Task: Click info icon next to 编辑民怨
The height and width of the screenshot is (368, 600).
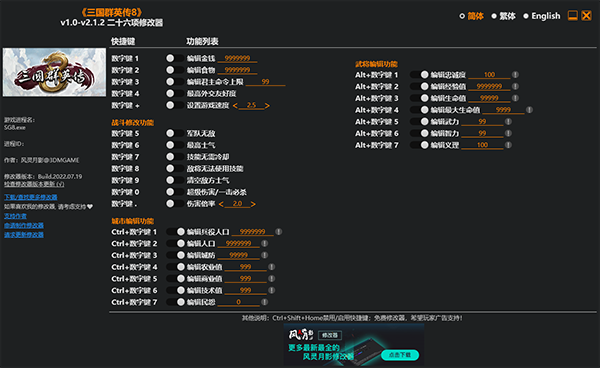Action: point(264,302)
